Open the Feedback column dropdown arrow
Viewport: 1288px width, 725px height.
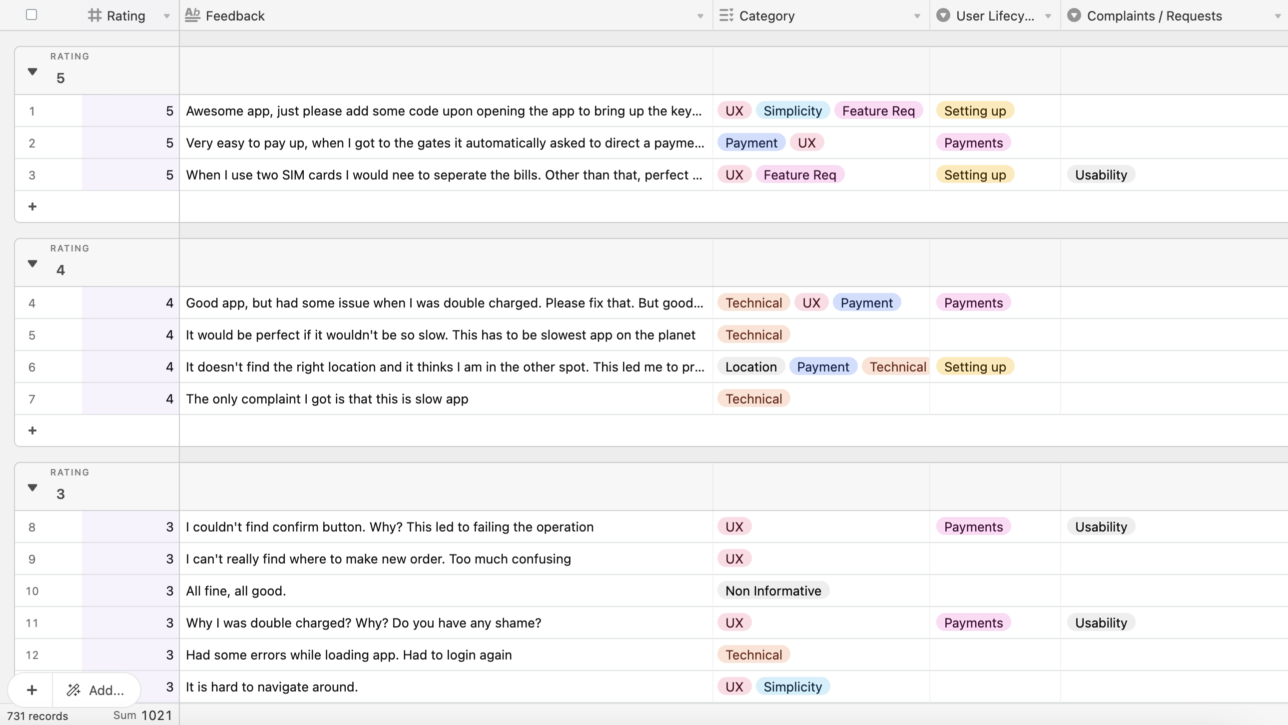700,16
